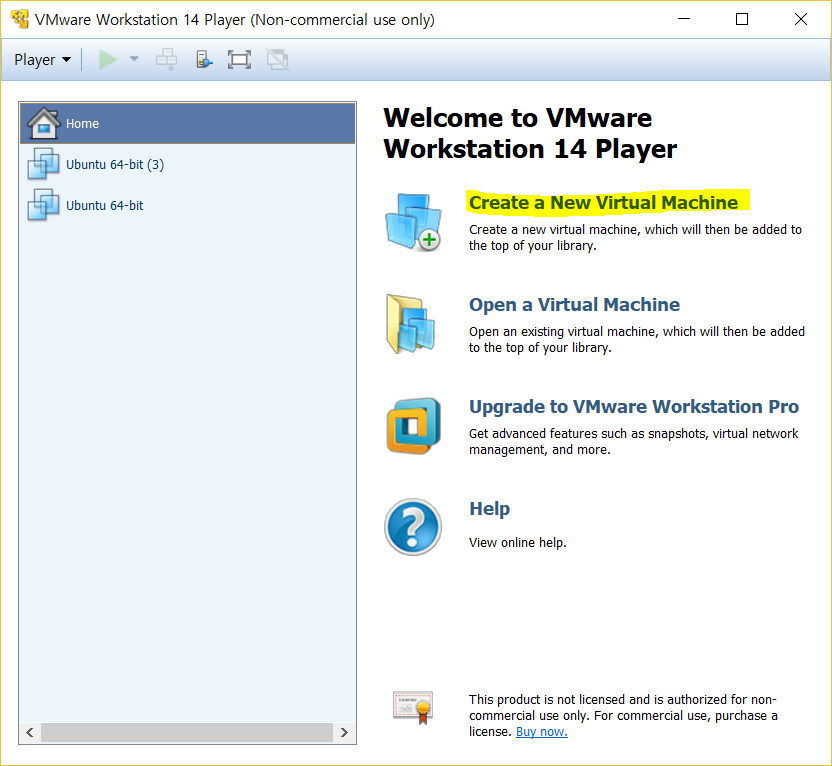The height and width of the screenshot is (766, 832).
Task: Click the blue question mark help icon
Action: click(x=413, y=527)
